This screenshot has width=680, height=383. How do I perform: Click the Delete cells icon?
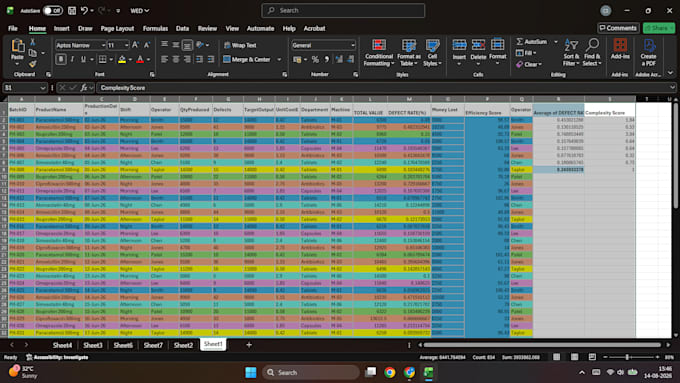(478, 46)
